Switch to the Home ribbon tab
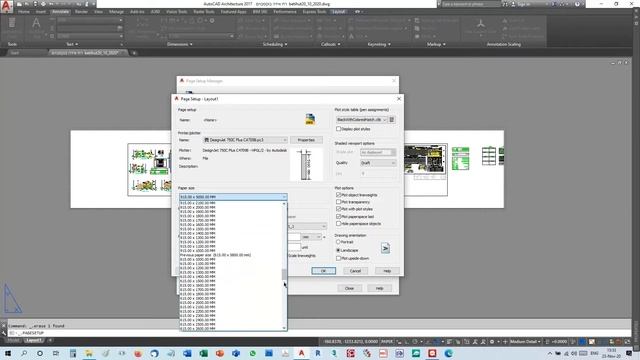Screen dimensions: 640x360 click(x=24, y=12)
